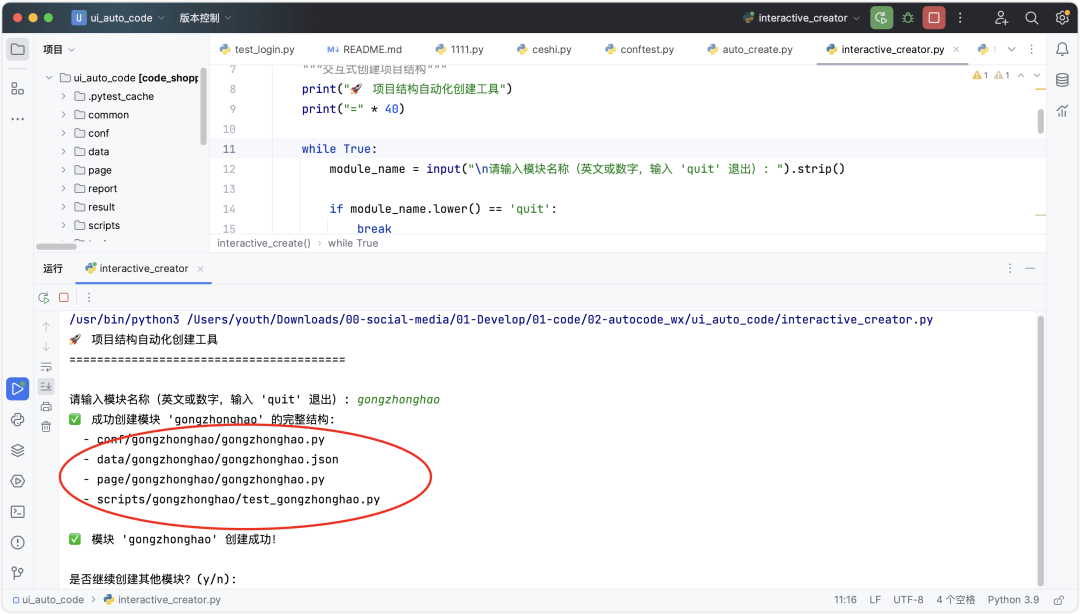Toggle read-only lock icon in status bar
Viewport: 1080px width, 614px height.
pyautogui.click(x=1059, y=600)
